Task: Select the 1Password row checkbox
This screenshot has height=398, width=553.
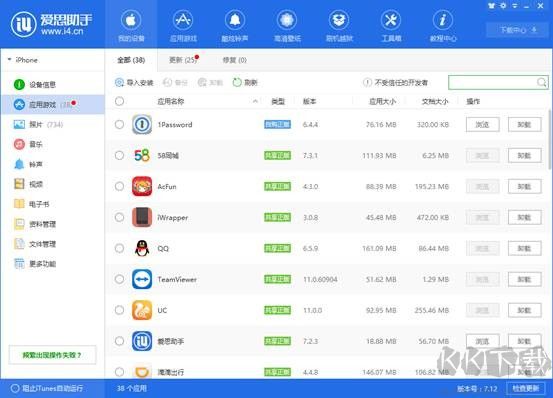Action: point(120,124)
